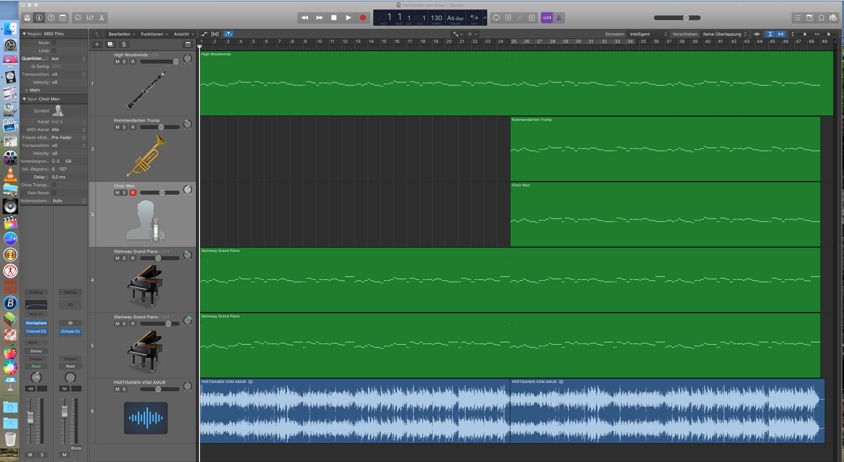Open the Funktionen menu

tap(154, 34)
